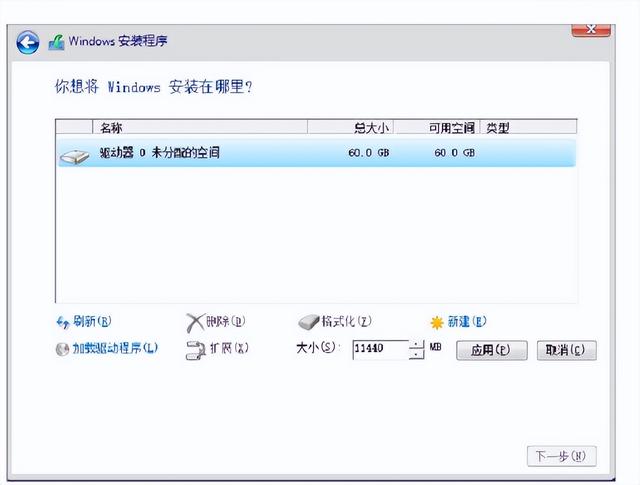Screen dimensions: 640x485
Task: Choose 删除(D) to delete the partition
Action: point(226,322)
